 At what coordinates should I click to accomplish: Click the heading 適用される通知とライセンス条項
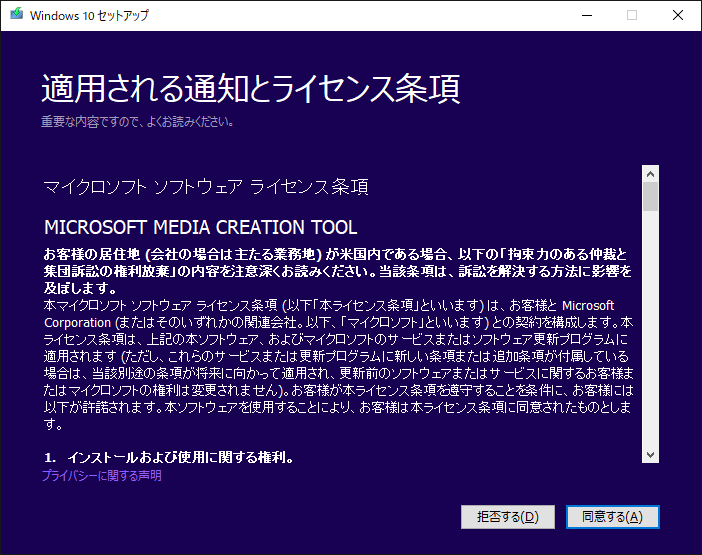click(251, 89)
